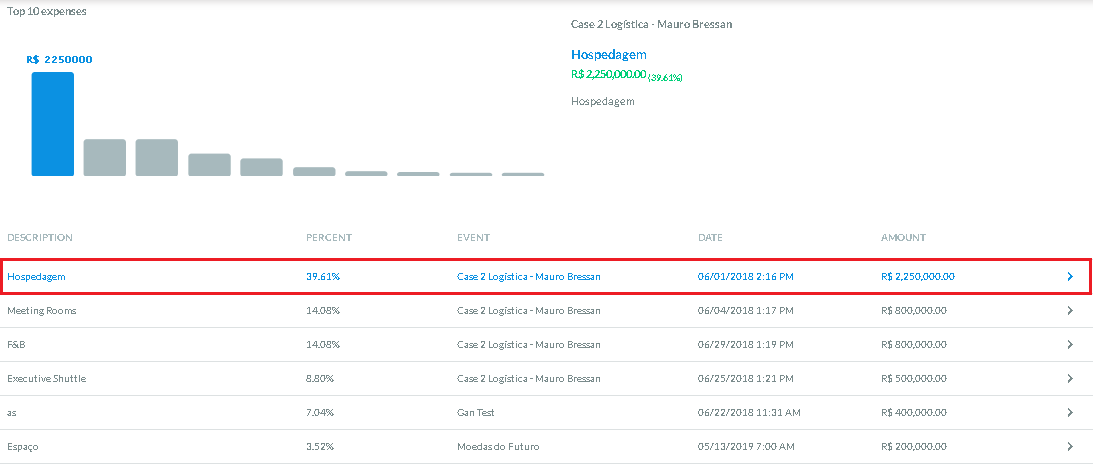This screenshot has width=1093, height=469.
Task: Click R$ 500,000.00 amount cell
Action: tap(914, 378)
